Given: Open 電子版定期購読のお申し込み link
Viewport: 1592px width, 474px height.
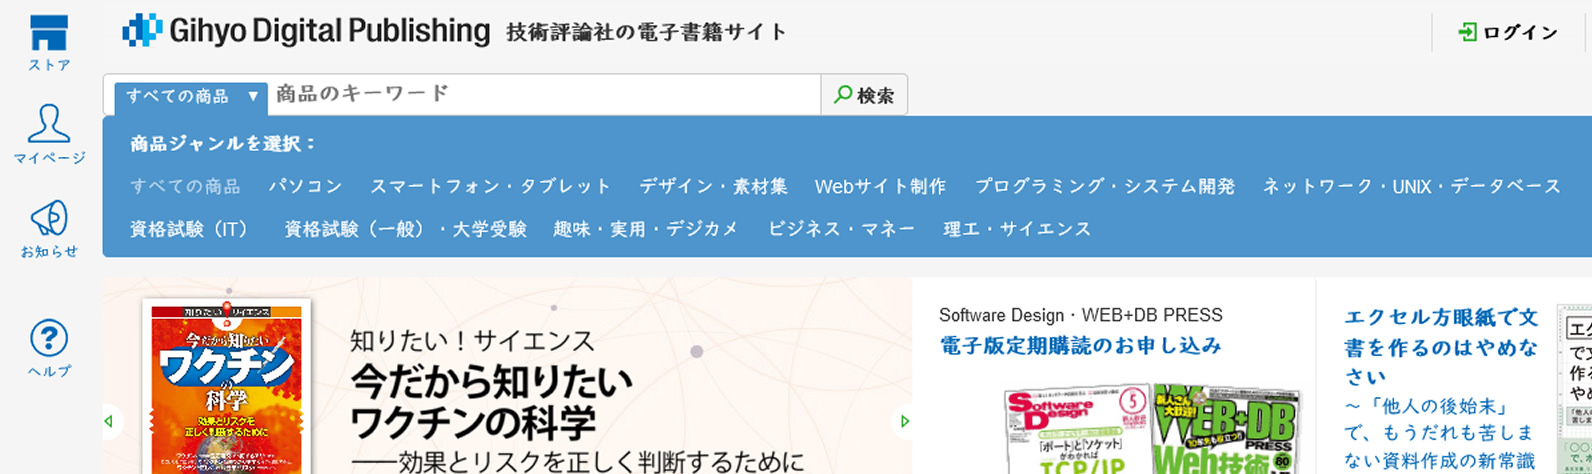Looking at the screenshot, I should (1080, 346).
